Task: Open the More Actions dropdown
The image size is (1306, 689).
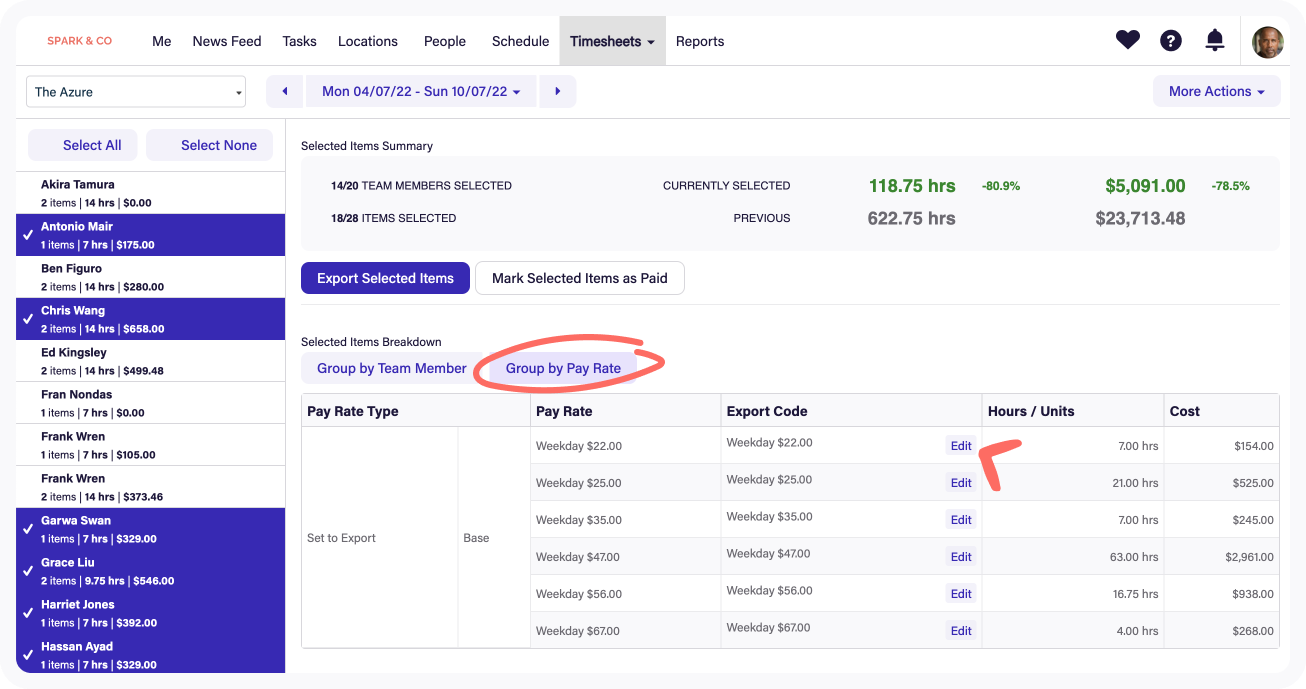Action: [1216, 91]
